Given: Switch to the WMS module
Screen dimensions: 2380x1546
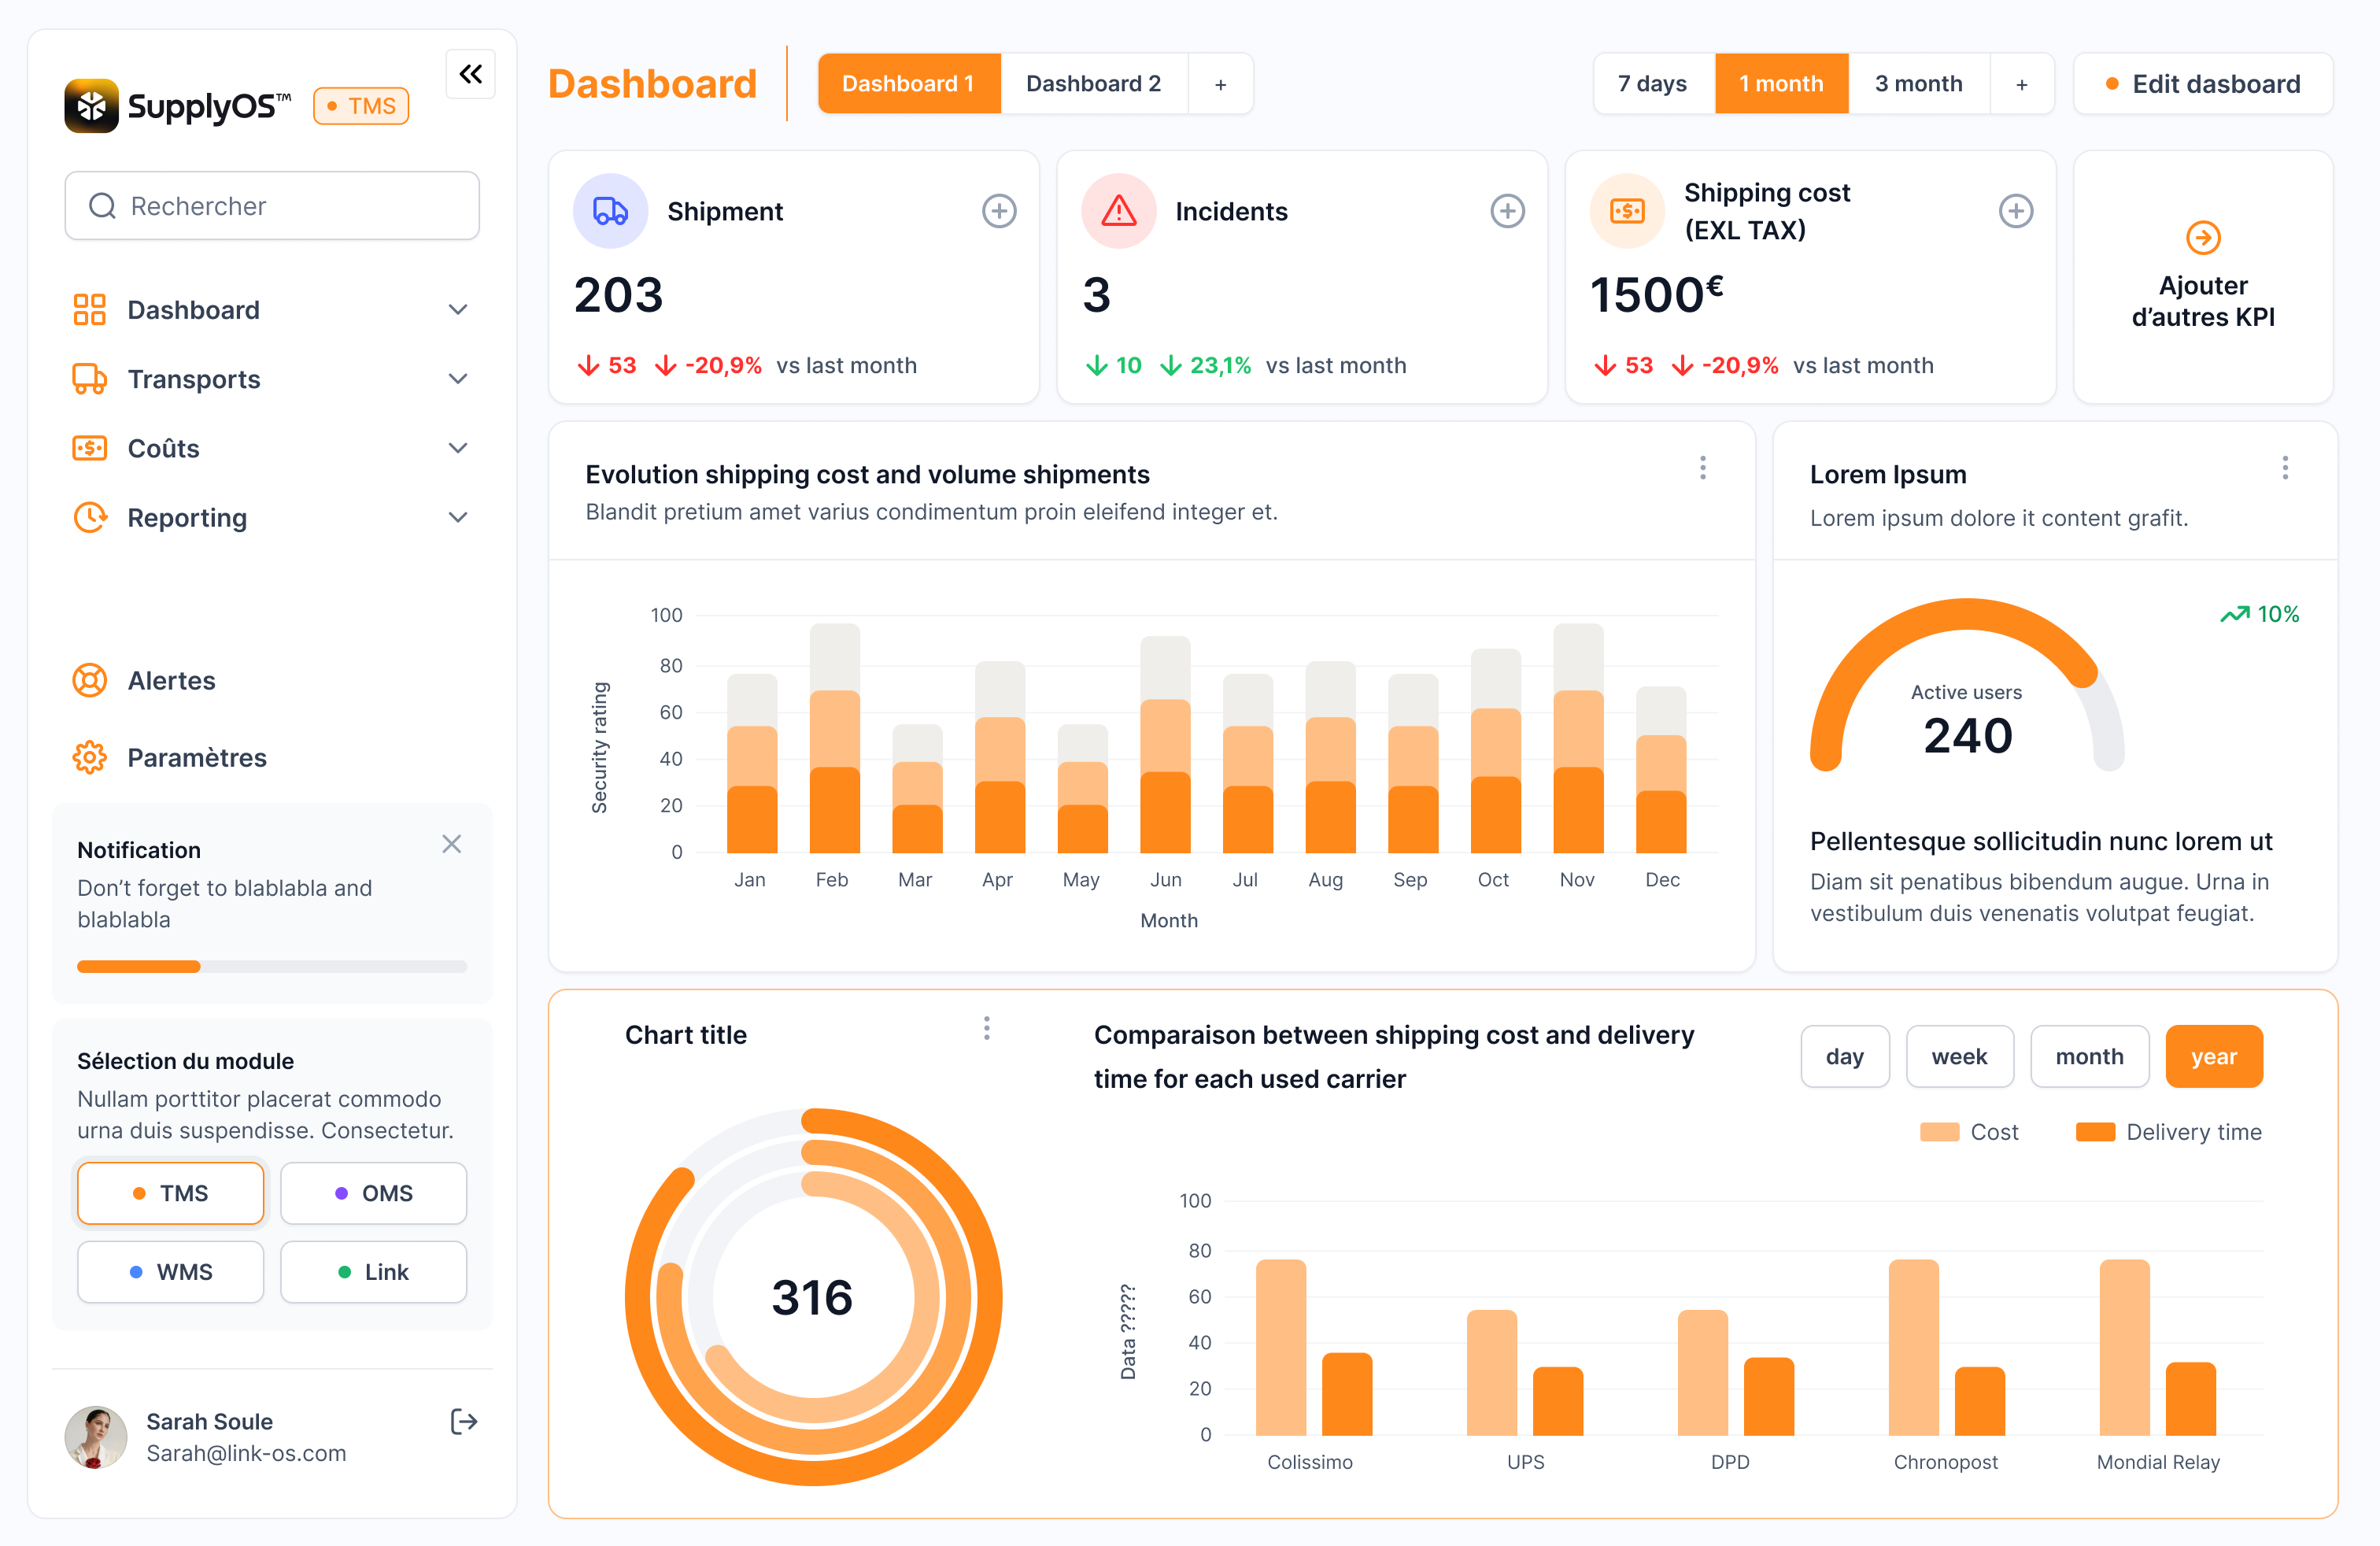Looking at the screenshot, I should [x=171, y=1272].
